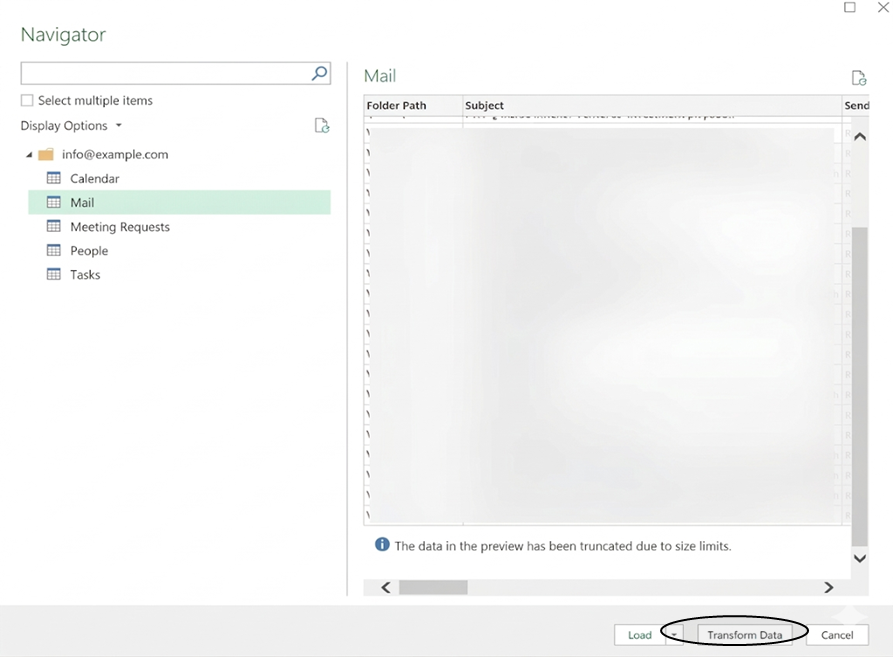Click the blue info icon in the truncation notice
The image size is (893, 657).
[x=381, y=545]
